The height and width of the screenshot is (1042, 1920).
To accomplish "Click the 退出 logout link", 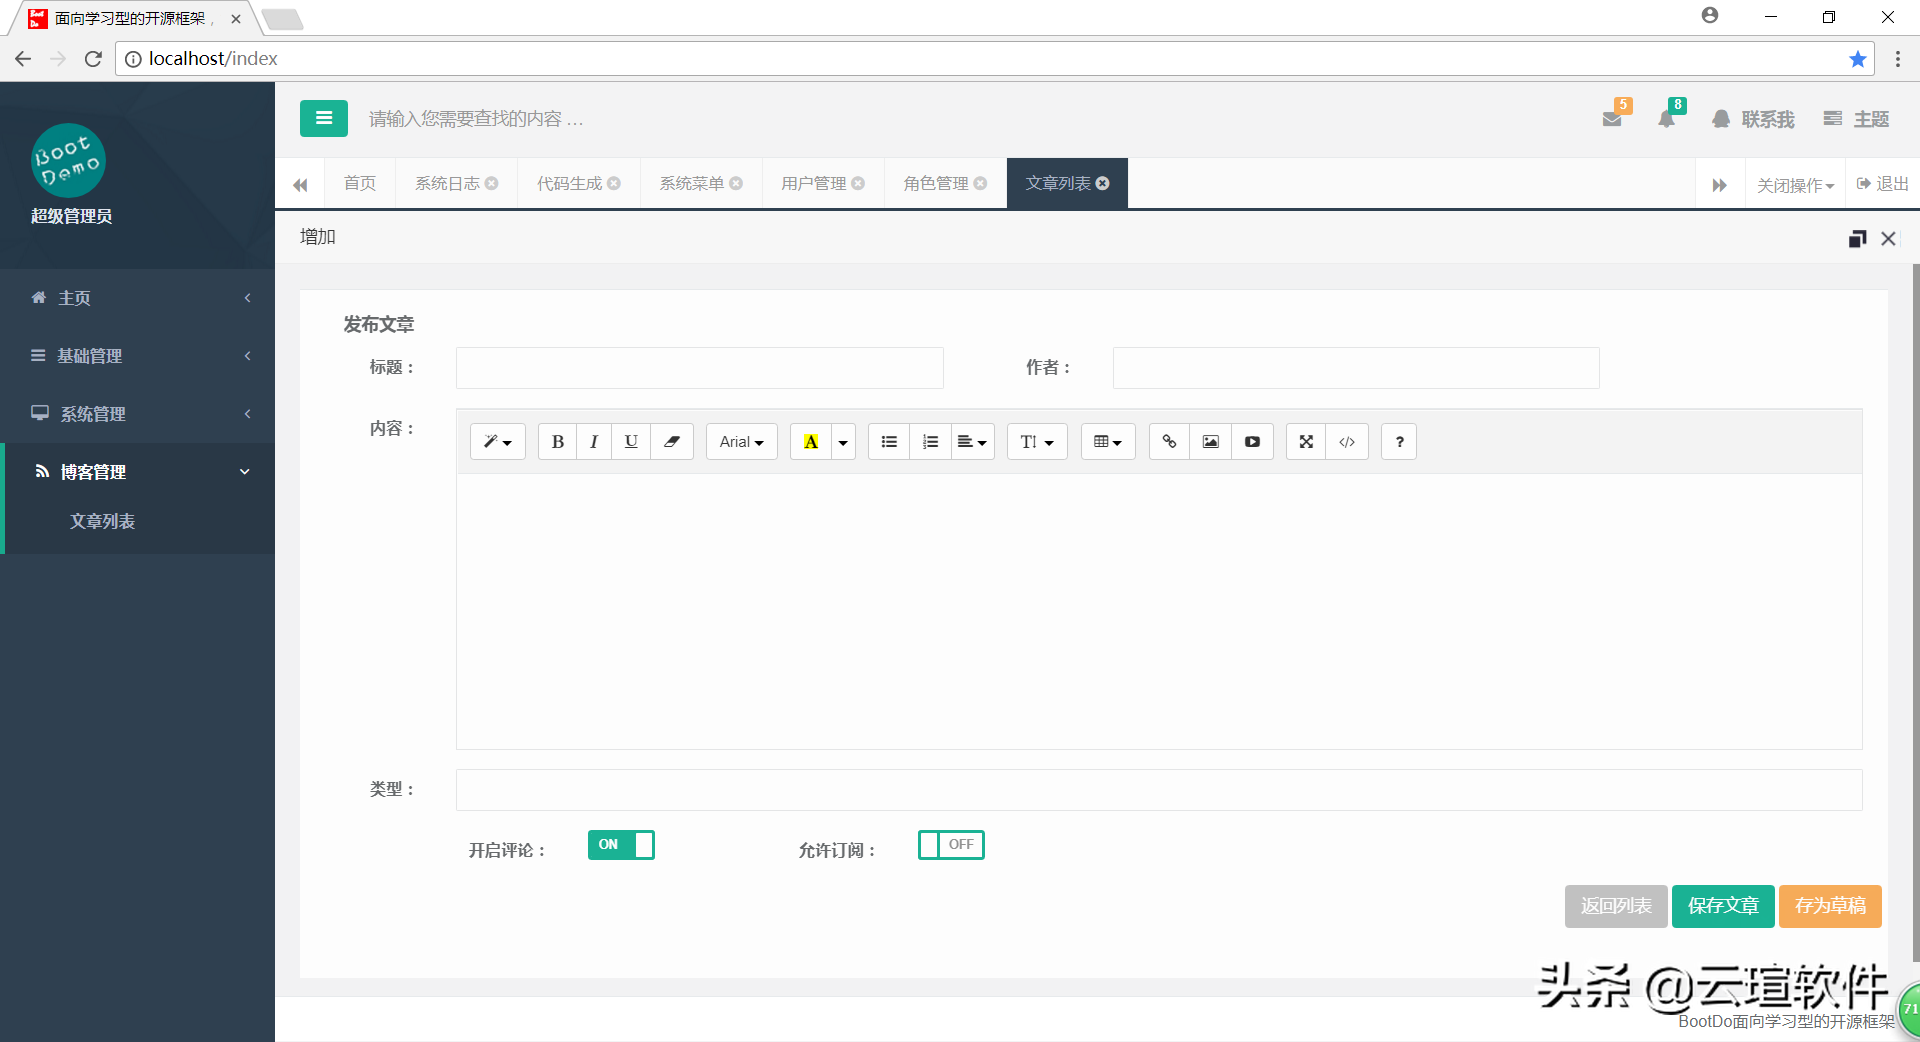I will (x=1883, y=184).
